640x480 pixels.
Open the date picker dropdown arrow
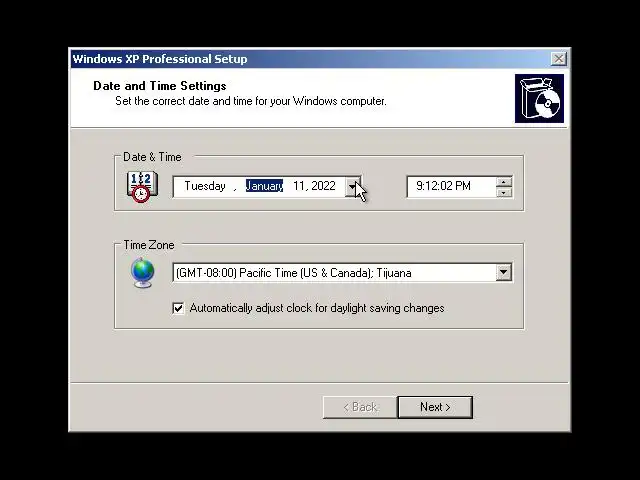coord(353,187)
